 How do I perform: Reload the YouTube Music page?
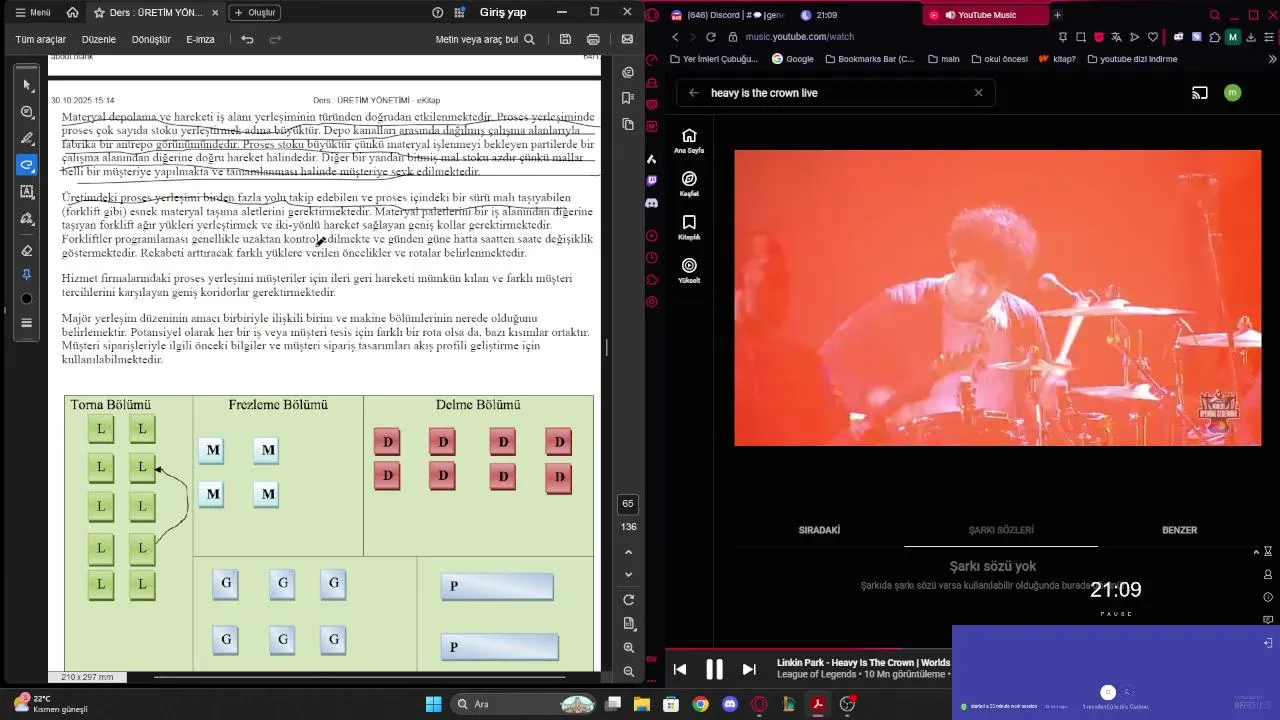coord(710,37)
